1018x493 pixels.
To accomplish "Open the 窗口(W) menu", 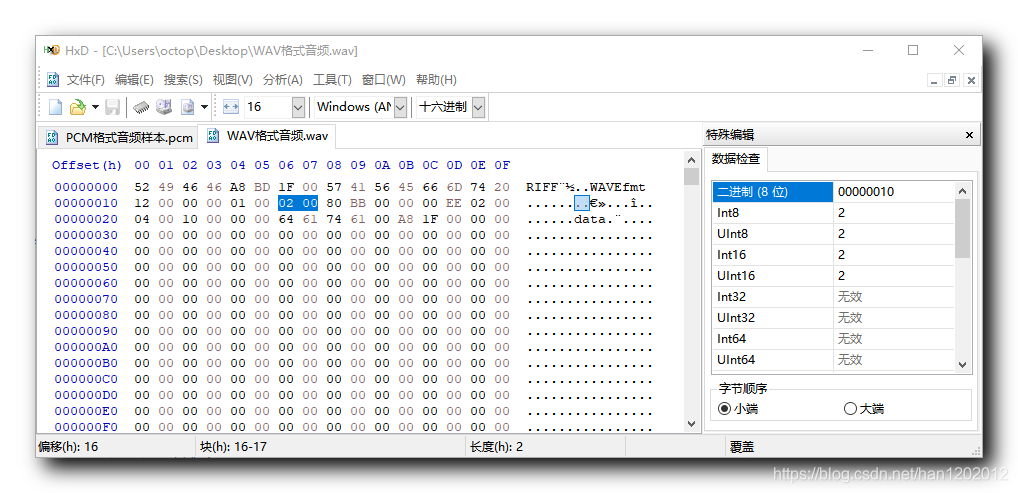I will 384,80.
